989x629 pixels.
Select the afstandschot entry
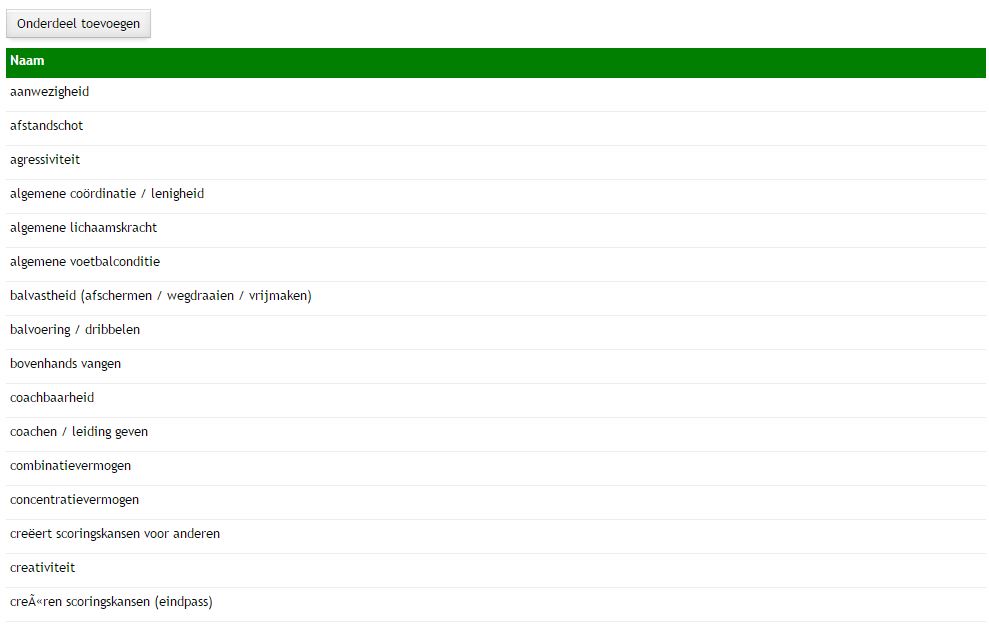[47, 126]
